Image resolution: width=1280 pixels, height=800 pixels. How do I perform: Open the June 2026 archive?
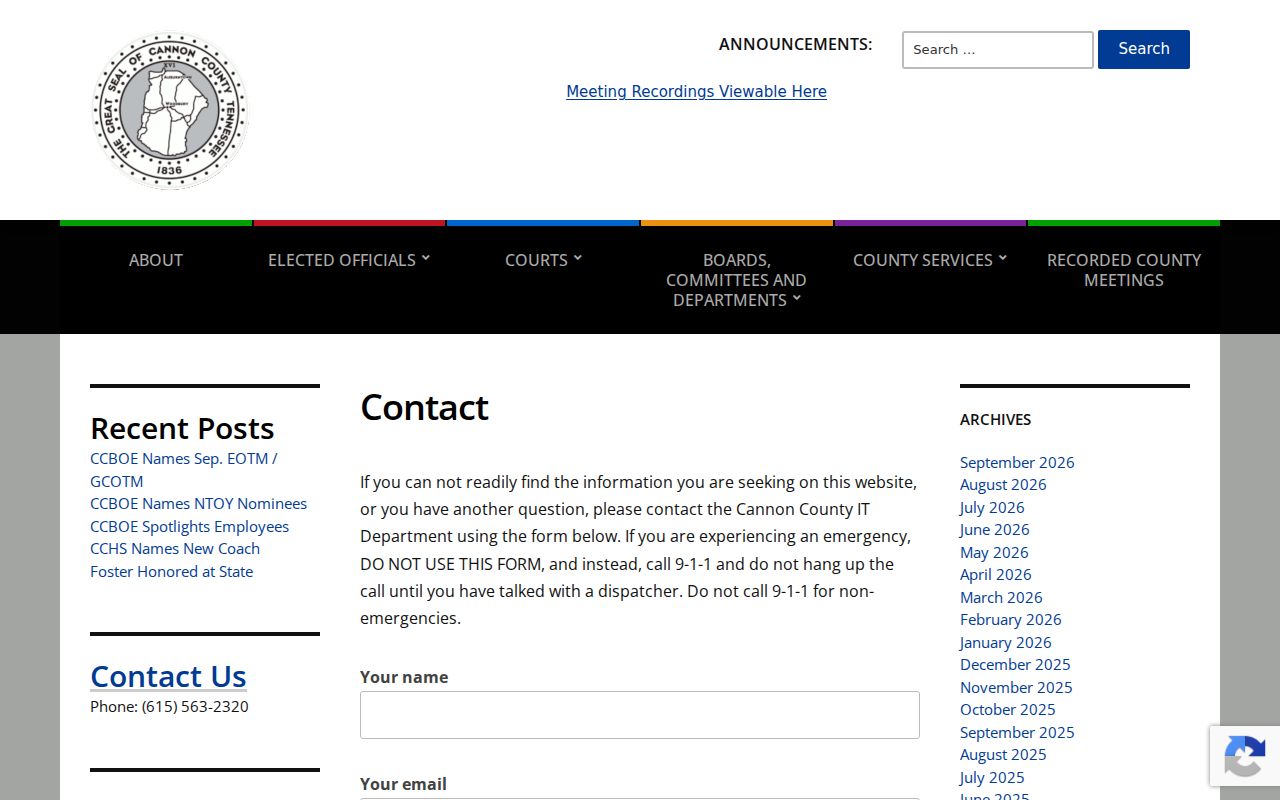coord(994,529)
